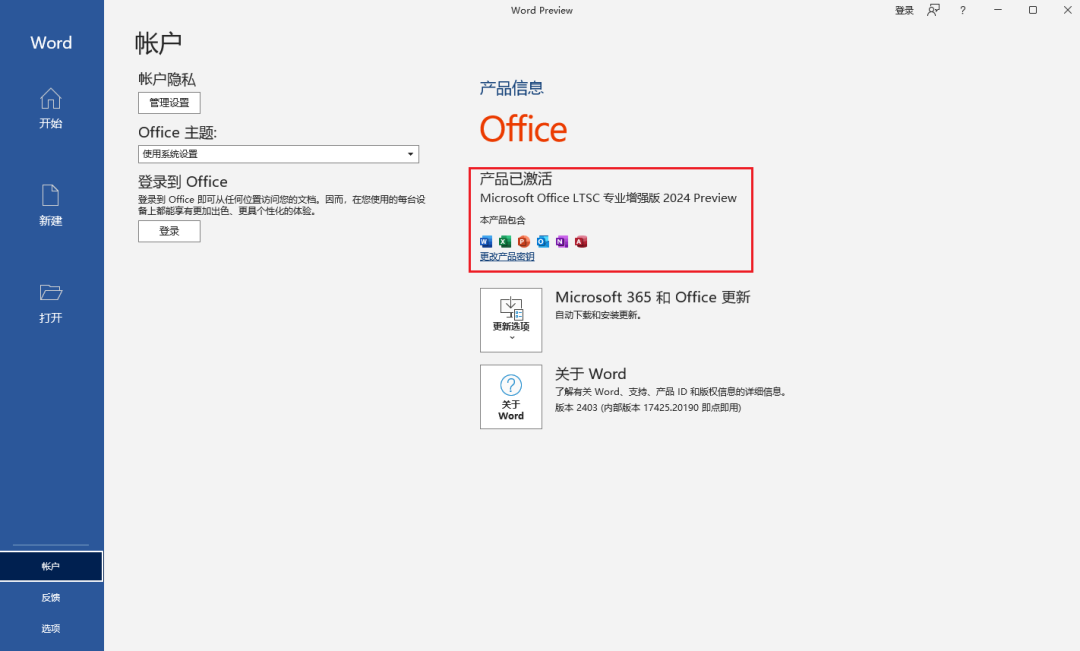Screen dimensions: 1080x651
Task: Open the 选项 options entry
Action: tap(51, 628)
